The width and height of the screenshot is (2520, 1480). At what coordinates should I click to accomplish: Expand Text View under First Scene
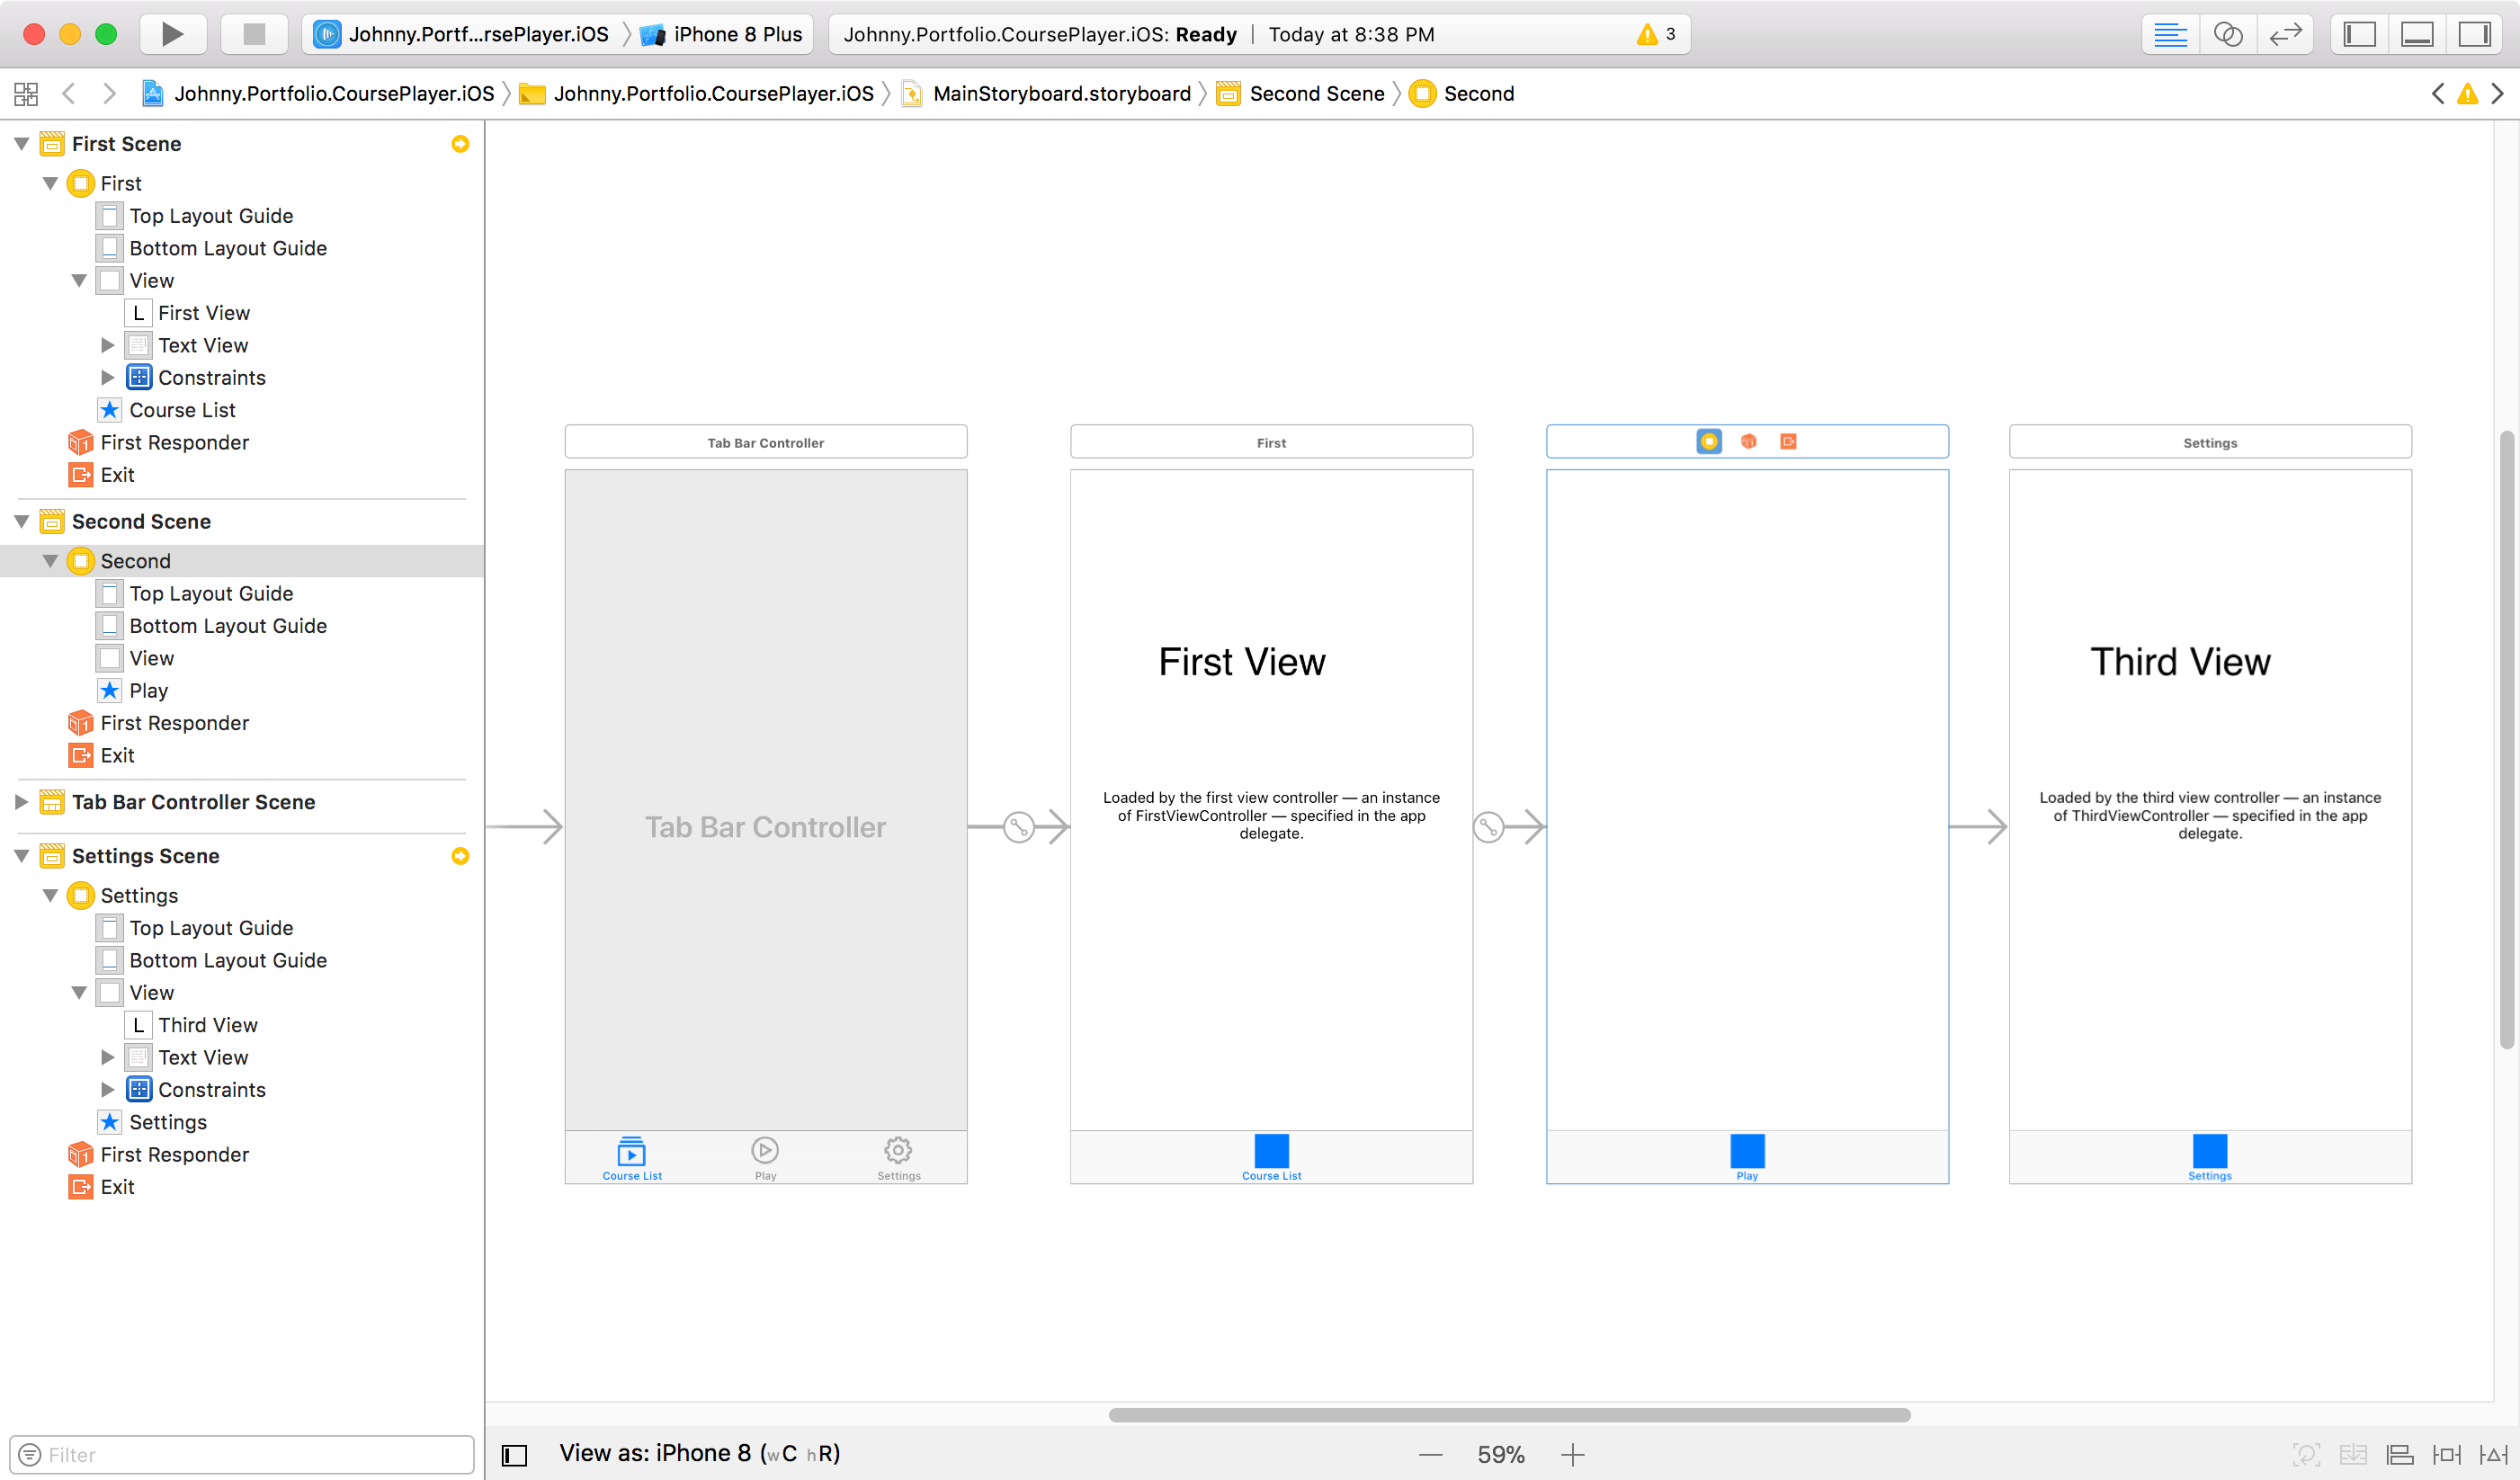[x=108, y=346]
